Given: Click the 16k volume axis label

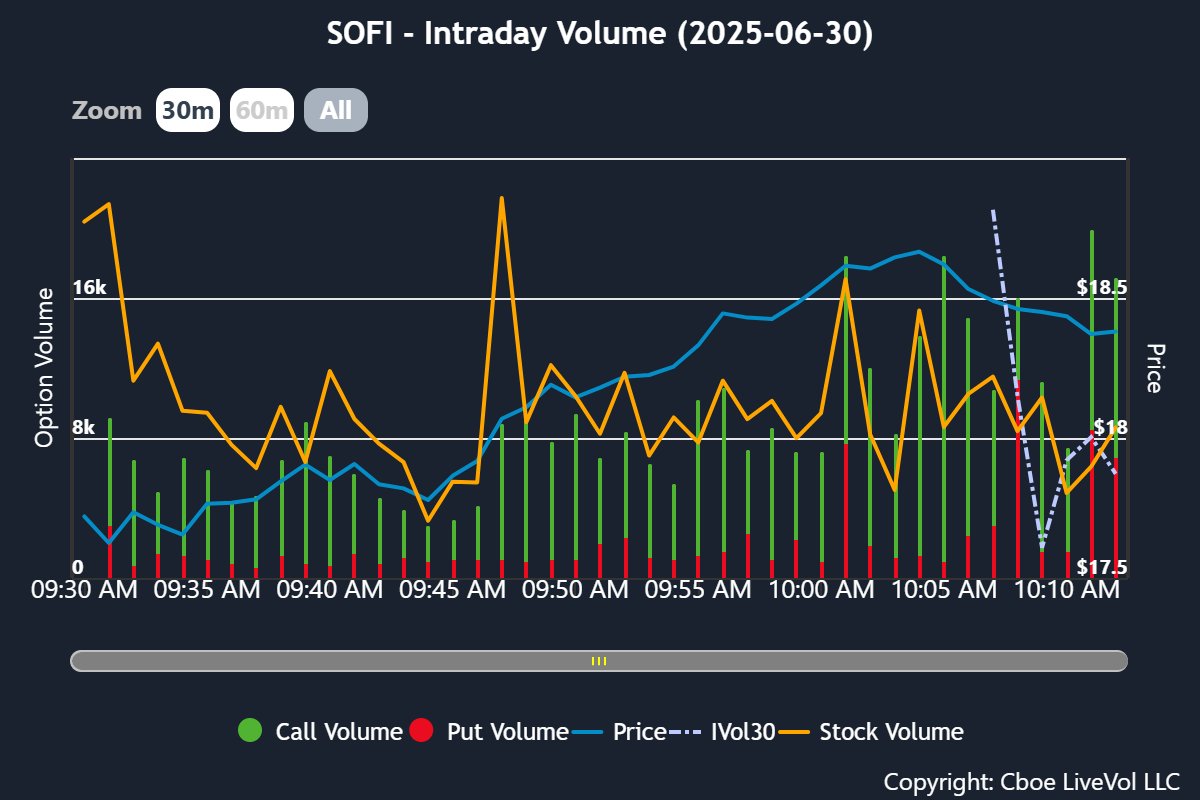Looking at the screenshot, I should coord(89,288).
